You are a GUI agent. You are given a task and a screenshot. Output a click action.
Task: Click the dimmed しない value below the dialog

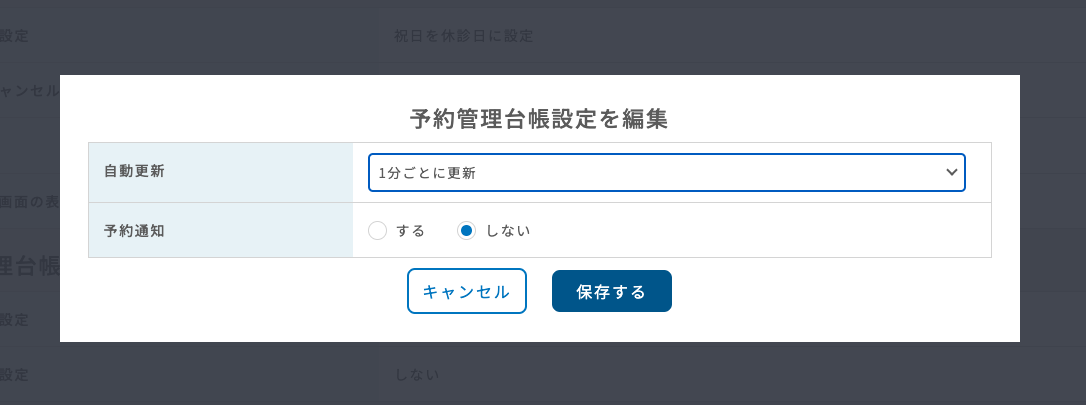point(417,375)
